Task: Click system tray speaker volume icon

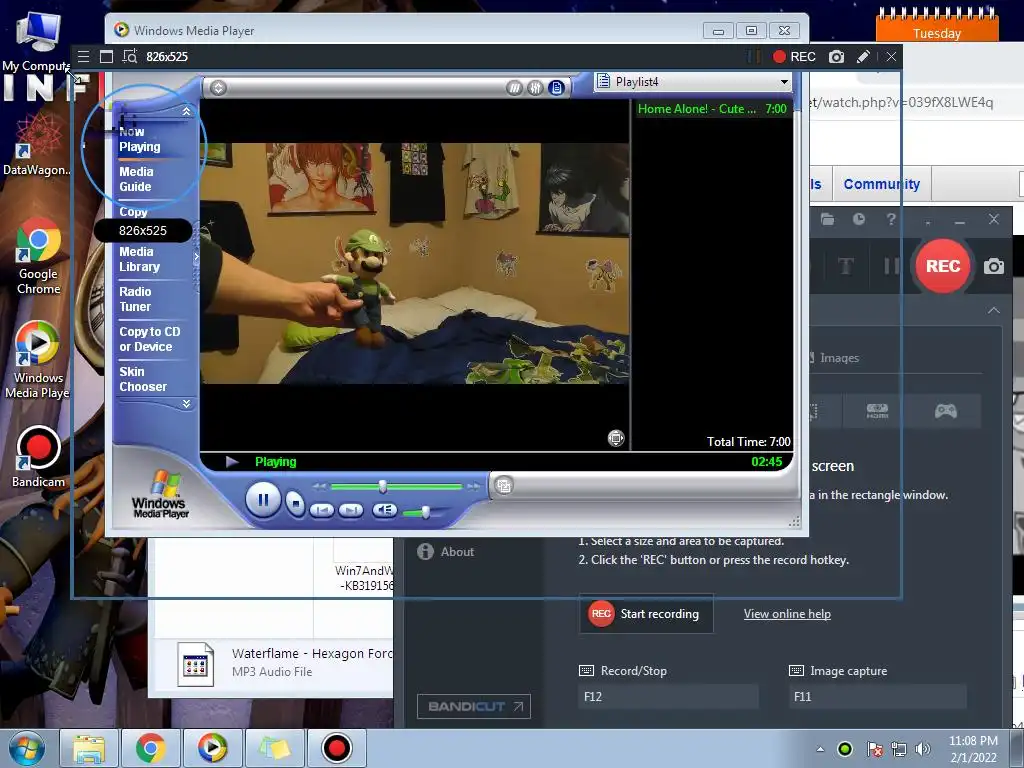Action: tap(923, 749)
